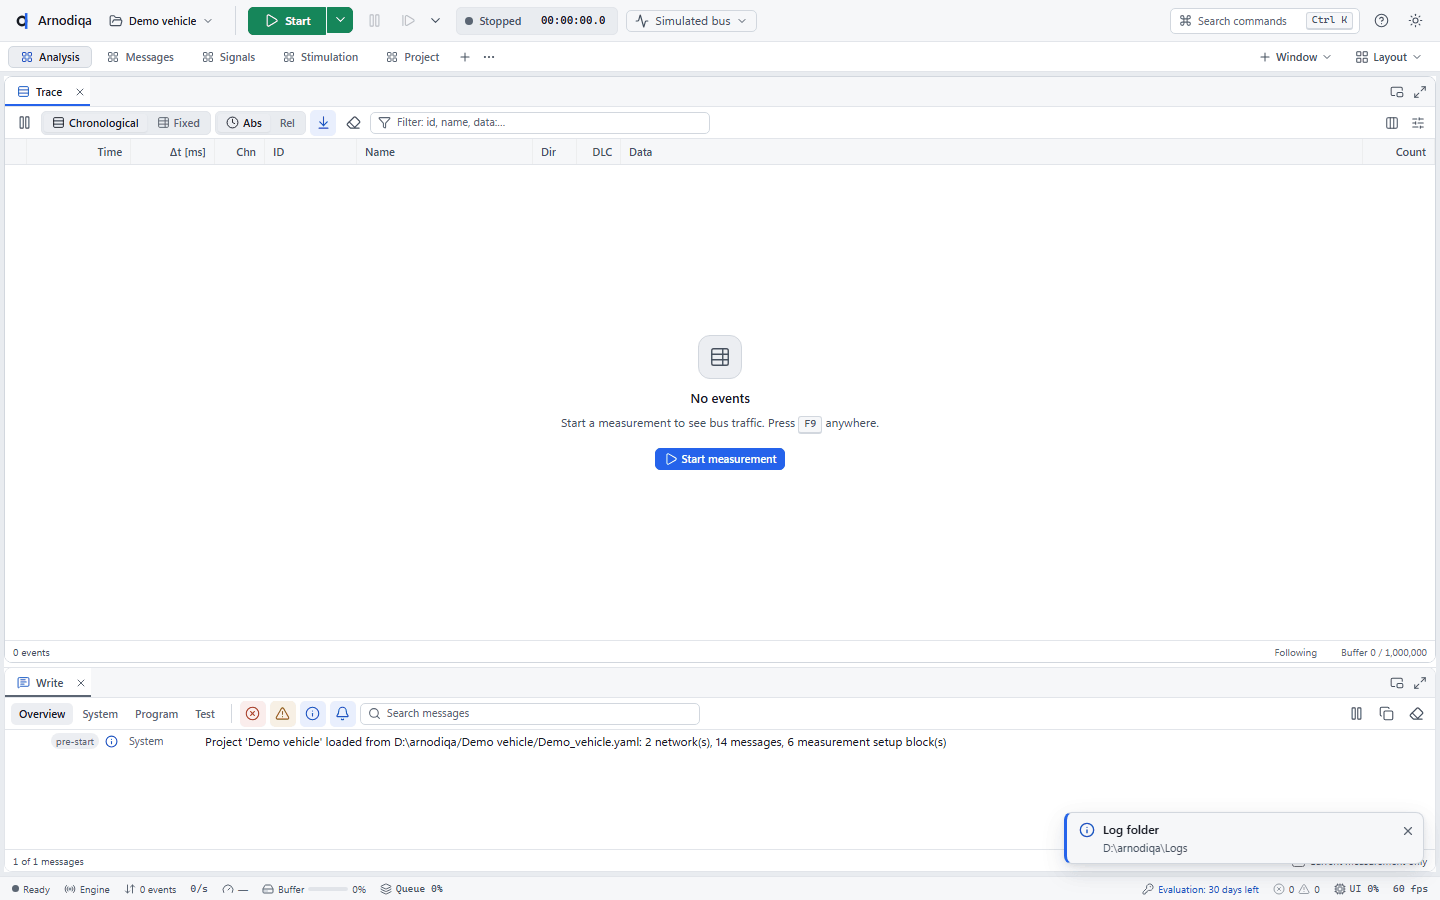Open the Trace column chooser icon
The image size is (1440, 900).
(1392, 123)
